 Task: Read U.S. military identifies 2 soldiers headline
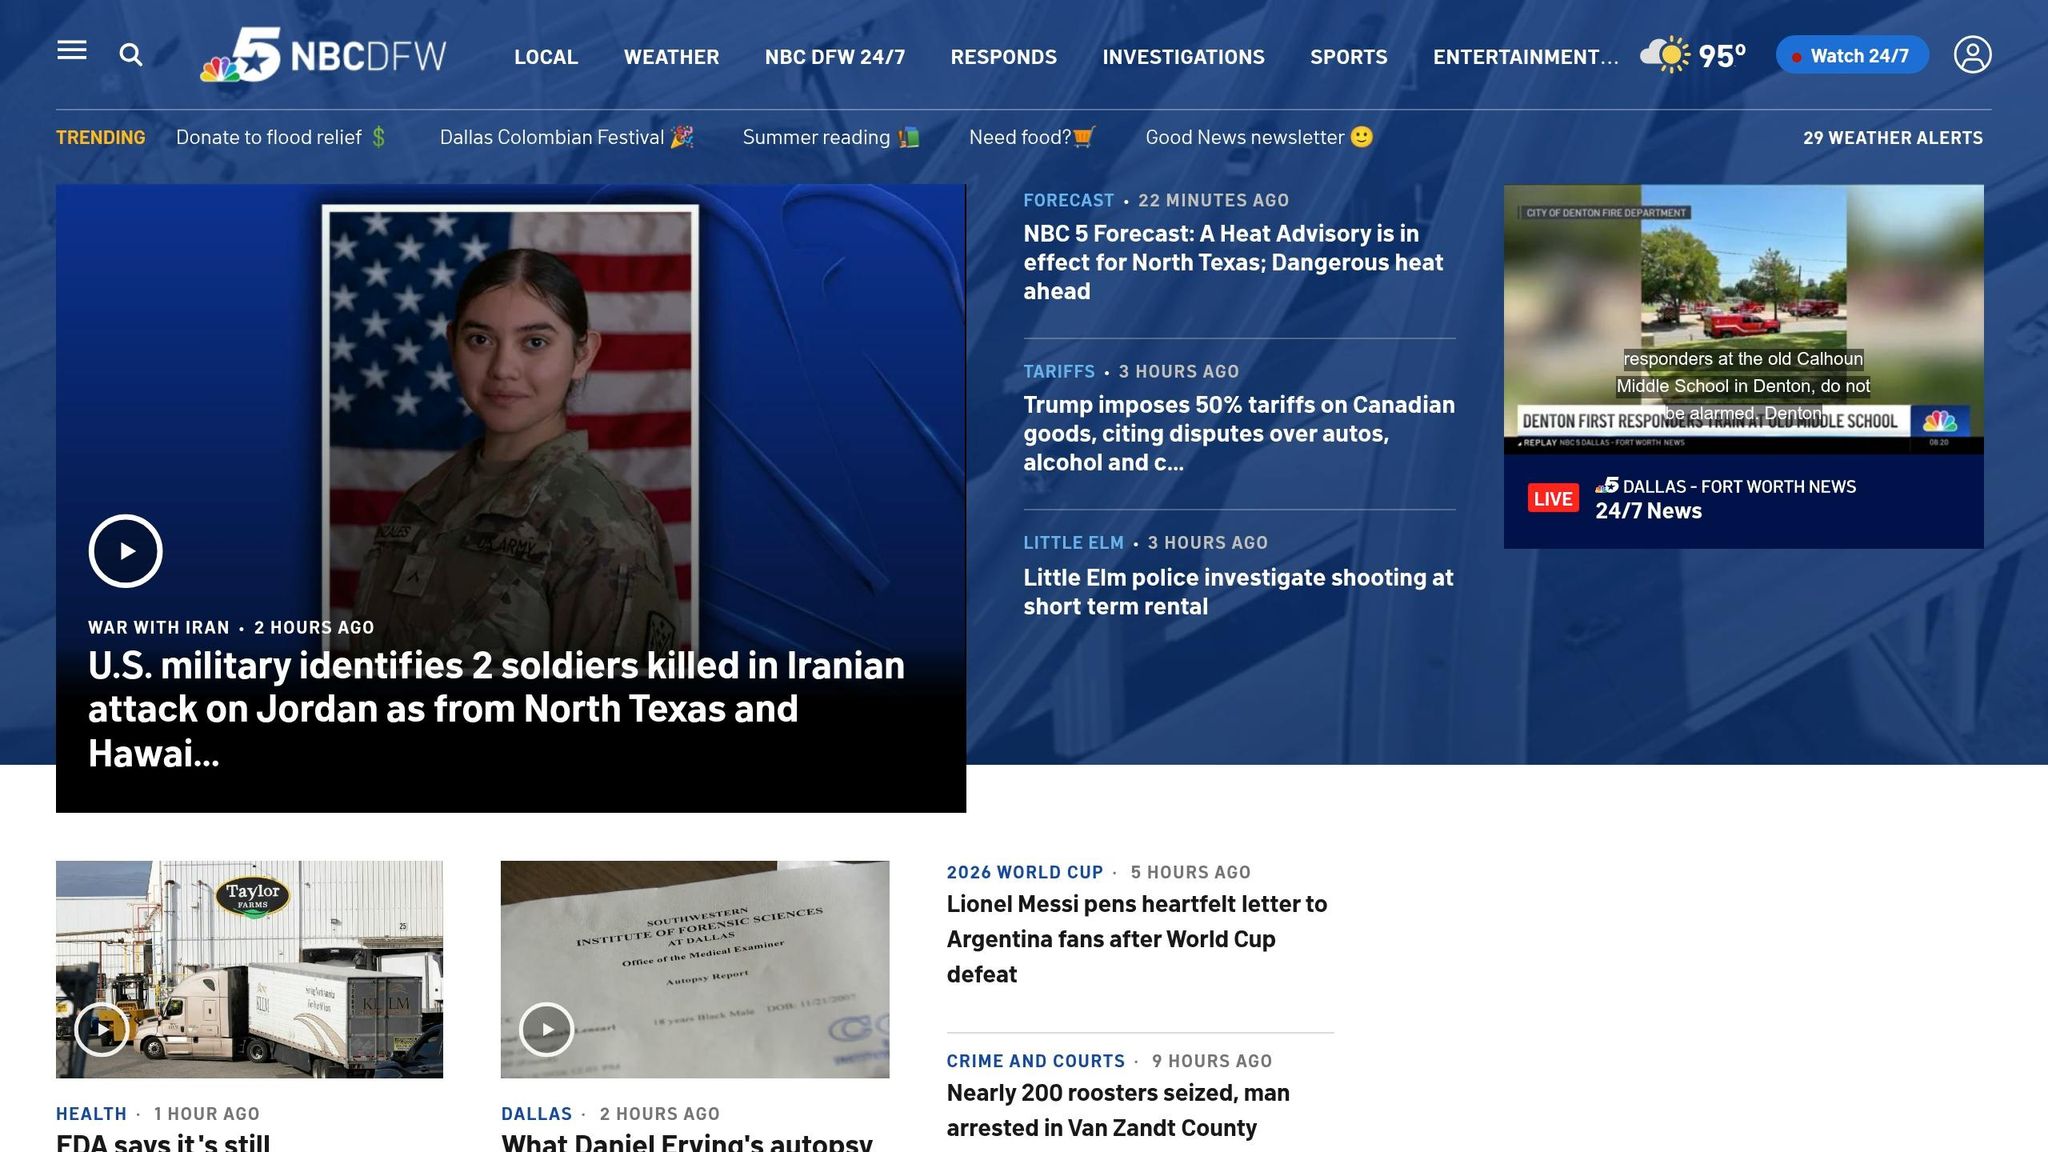tap(496, 709)
